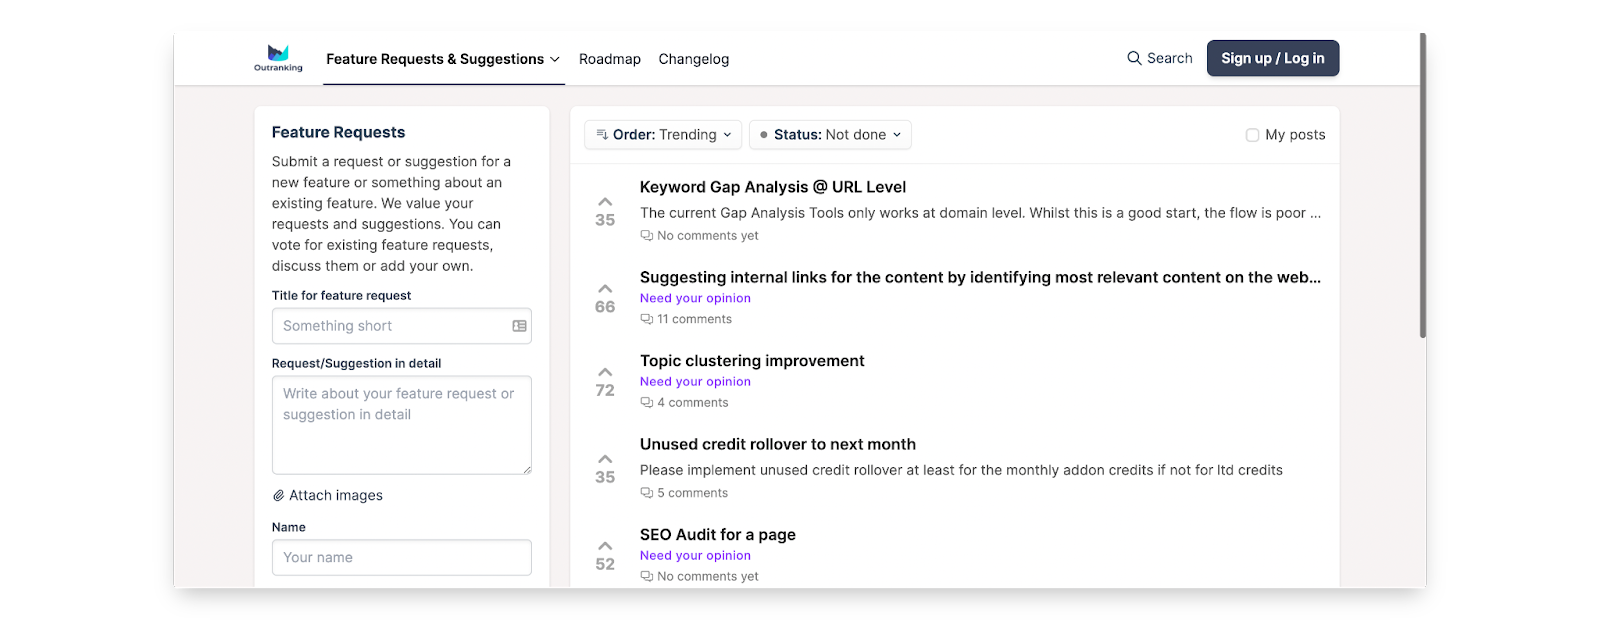Upvote the internal links suggestion post
This screenshot has height=620, width=1600.
point(605,290)
